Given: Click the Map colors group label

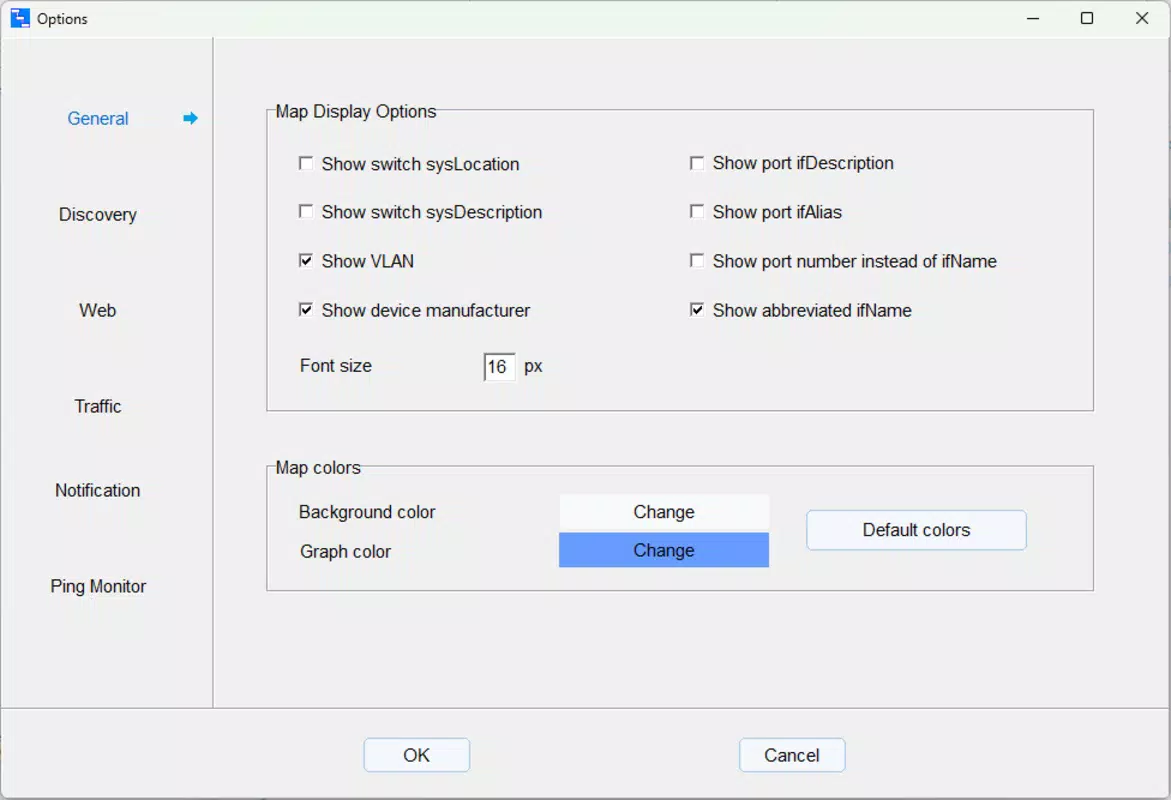Looking at the screenshot, I should coord(318,468).
